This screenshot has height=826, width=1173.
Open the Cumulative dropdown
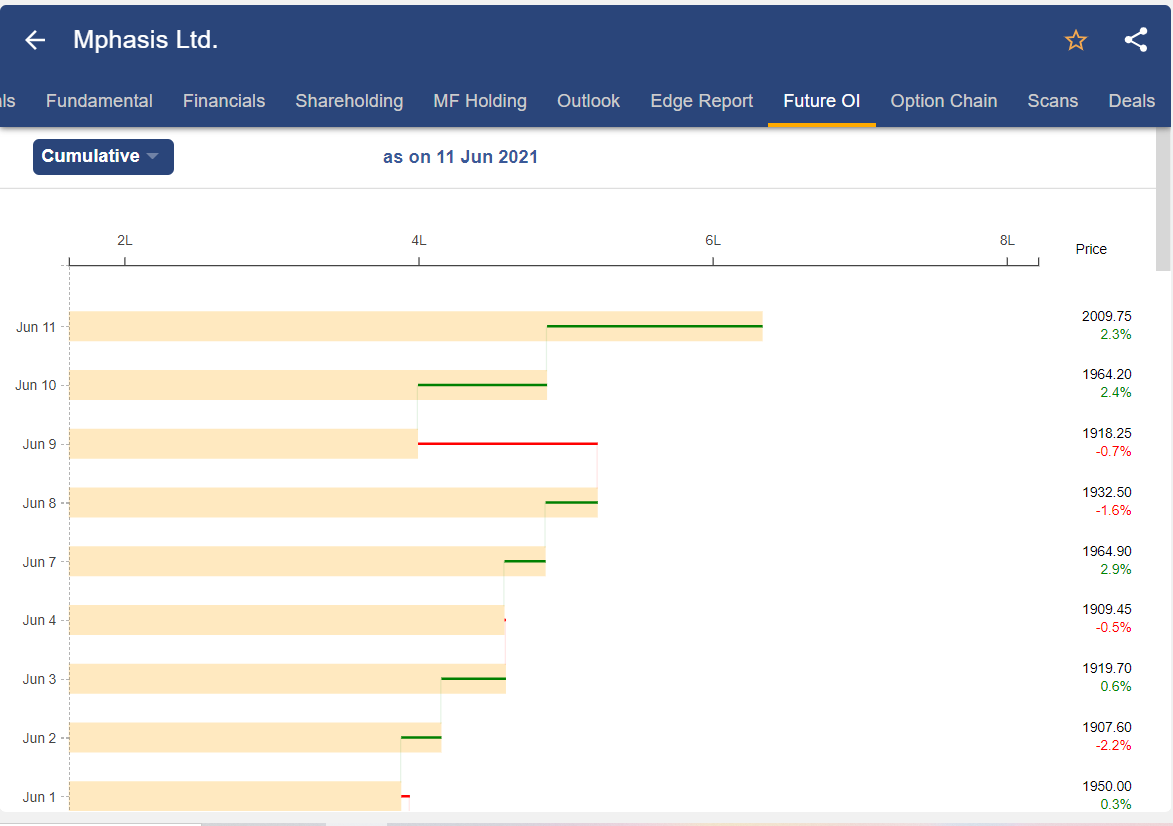coord(103,156)
